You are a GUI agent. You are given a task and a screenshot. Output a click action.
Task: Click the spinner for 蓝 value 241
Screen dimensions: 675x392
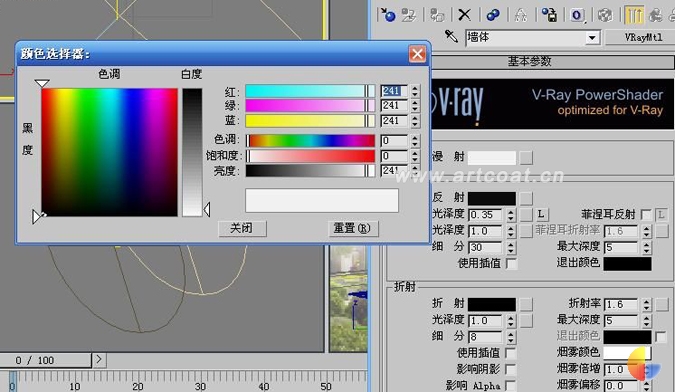[415, 121]
